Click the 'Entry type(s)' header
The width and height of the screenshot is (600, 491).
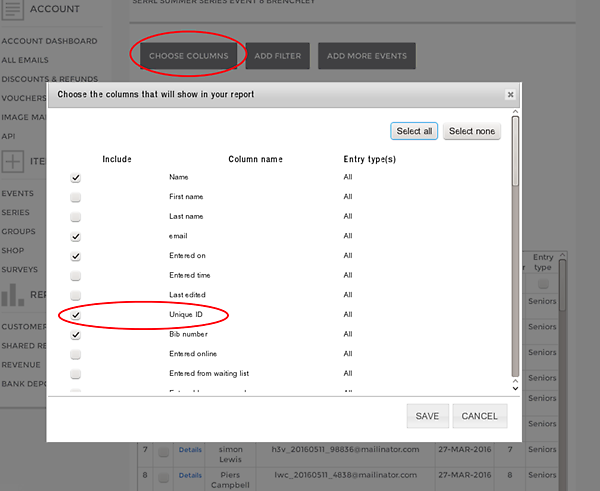(370, 159)
